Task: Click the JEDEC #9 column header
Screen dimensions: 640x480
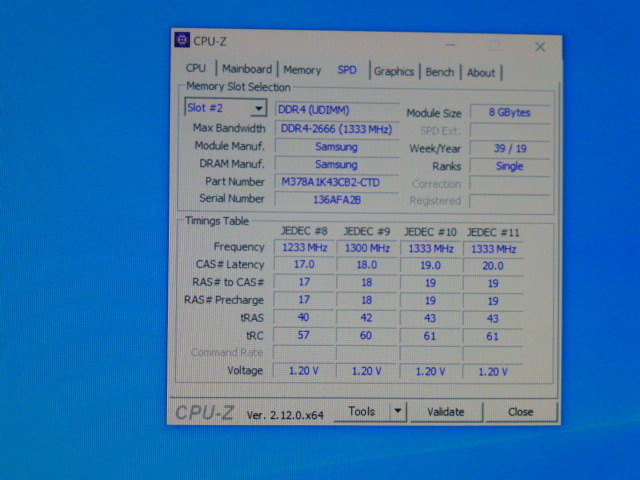Action: [x=367, y=232]
